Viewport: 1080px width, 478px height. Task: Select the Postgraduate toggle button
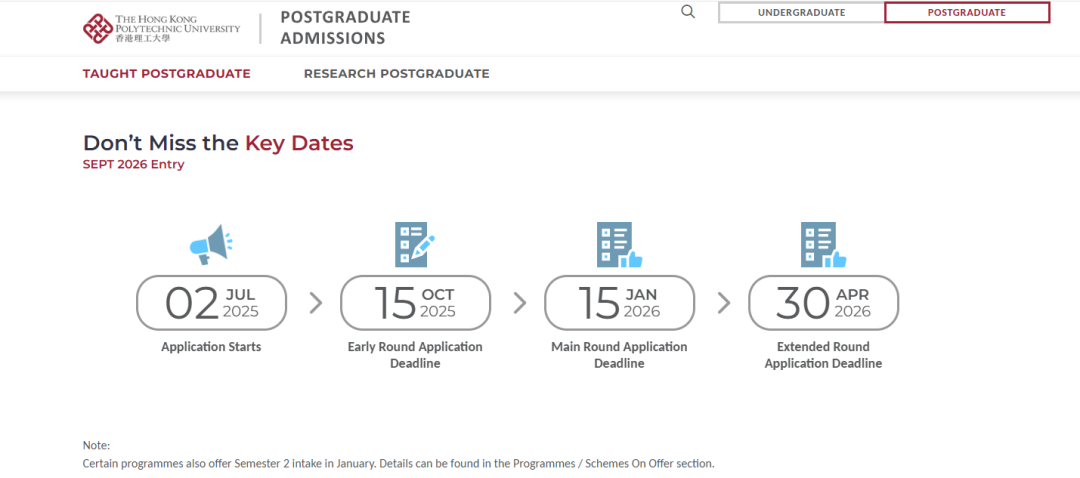(967, 12)
